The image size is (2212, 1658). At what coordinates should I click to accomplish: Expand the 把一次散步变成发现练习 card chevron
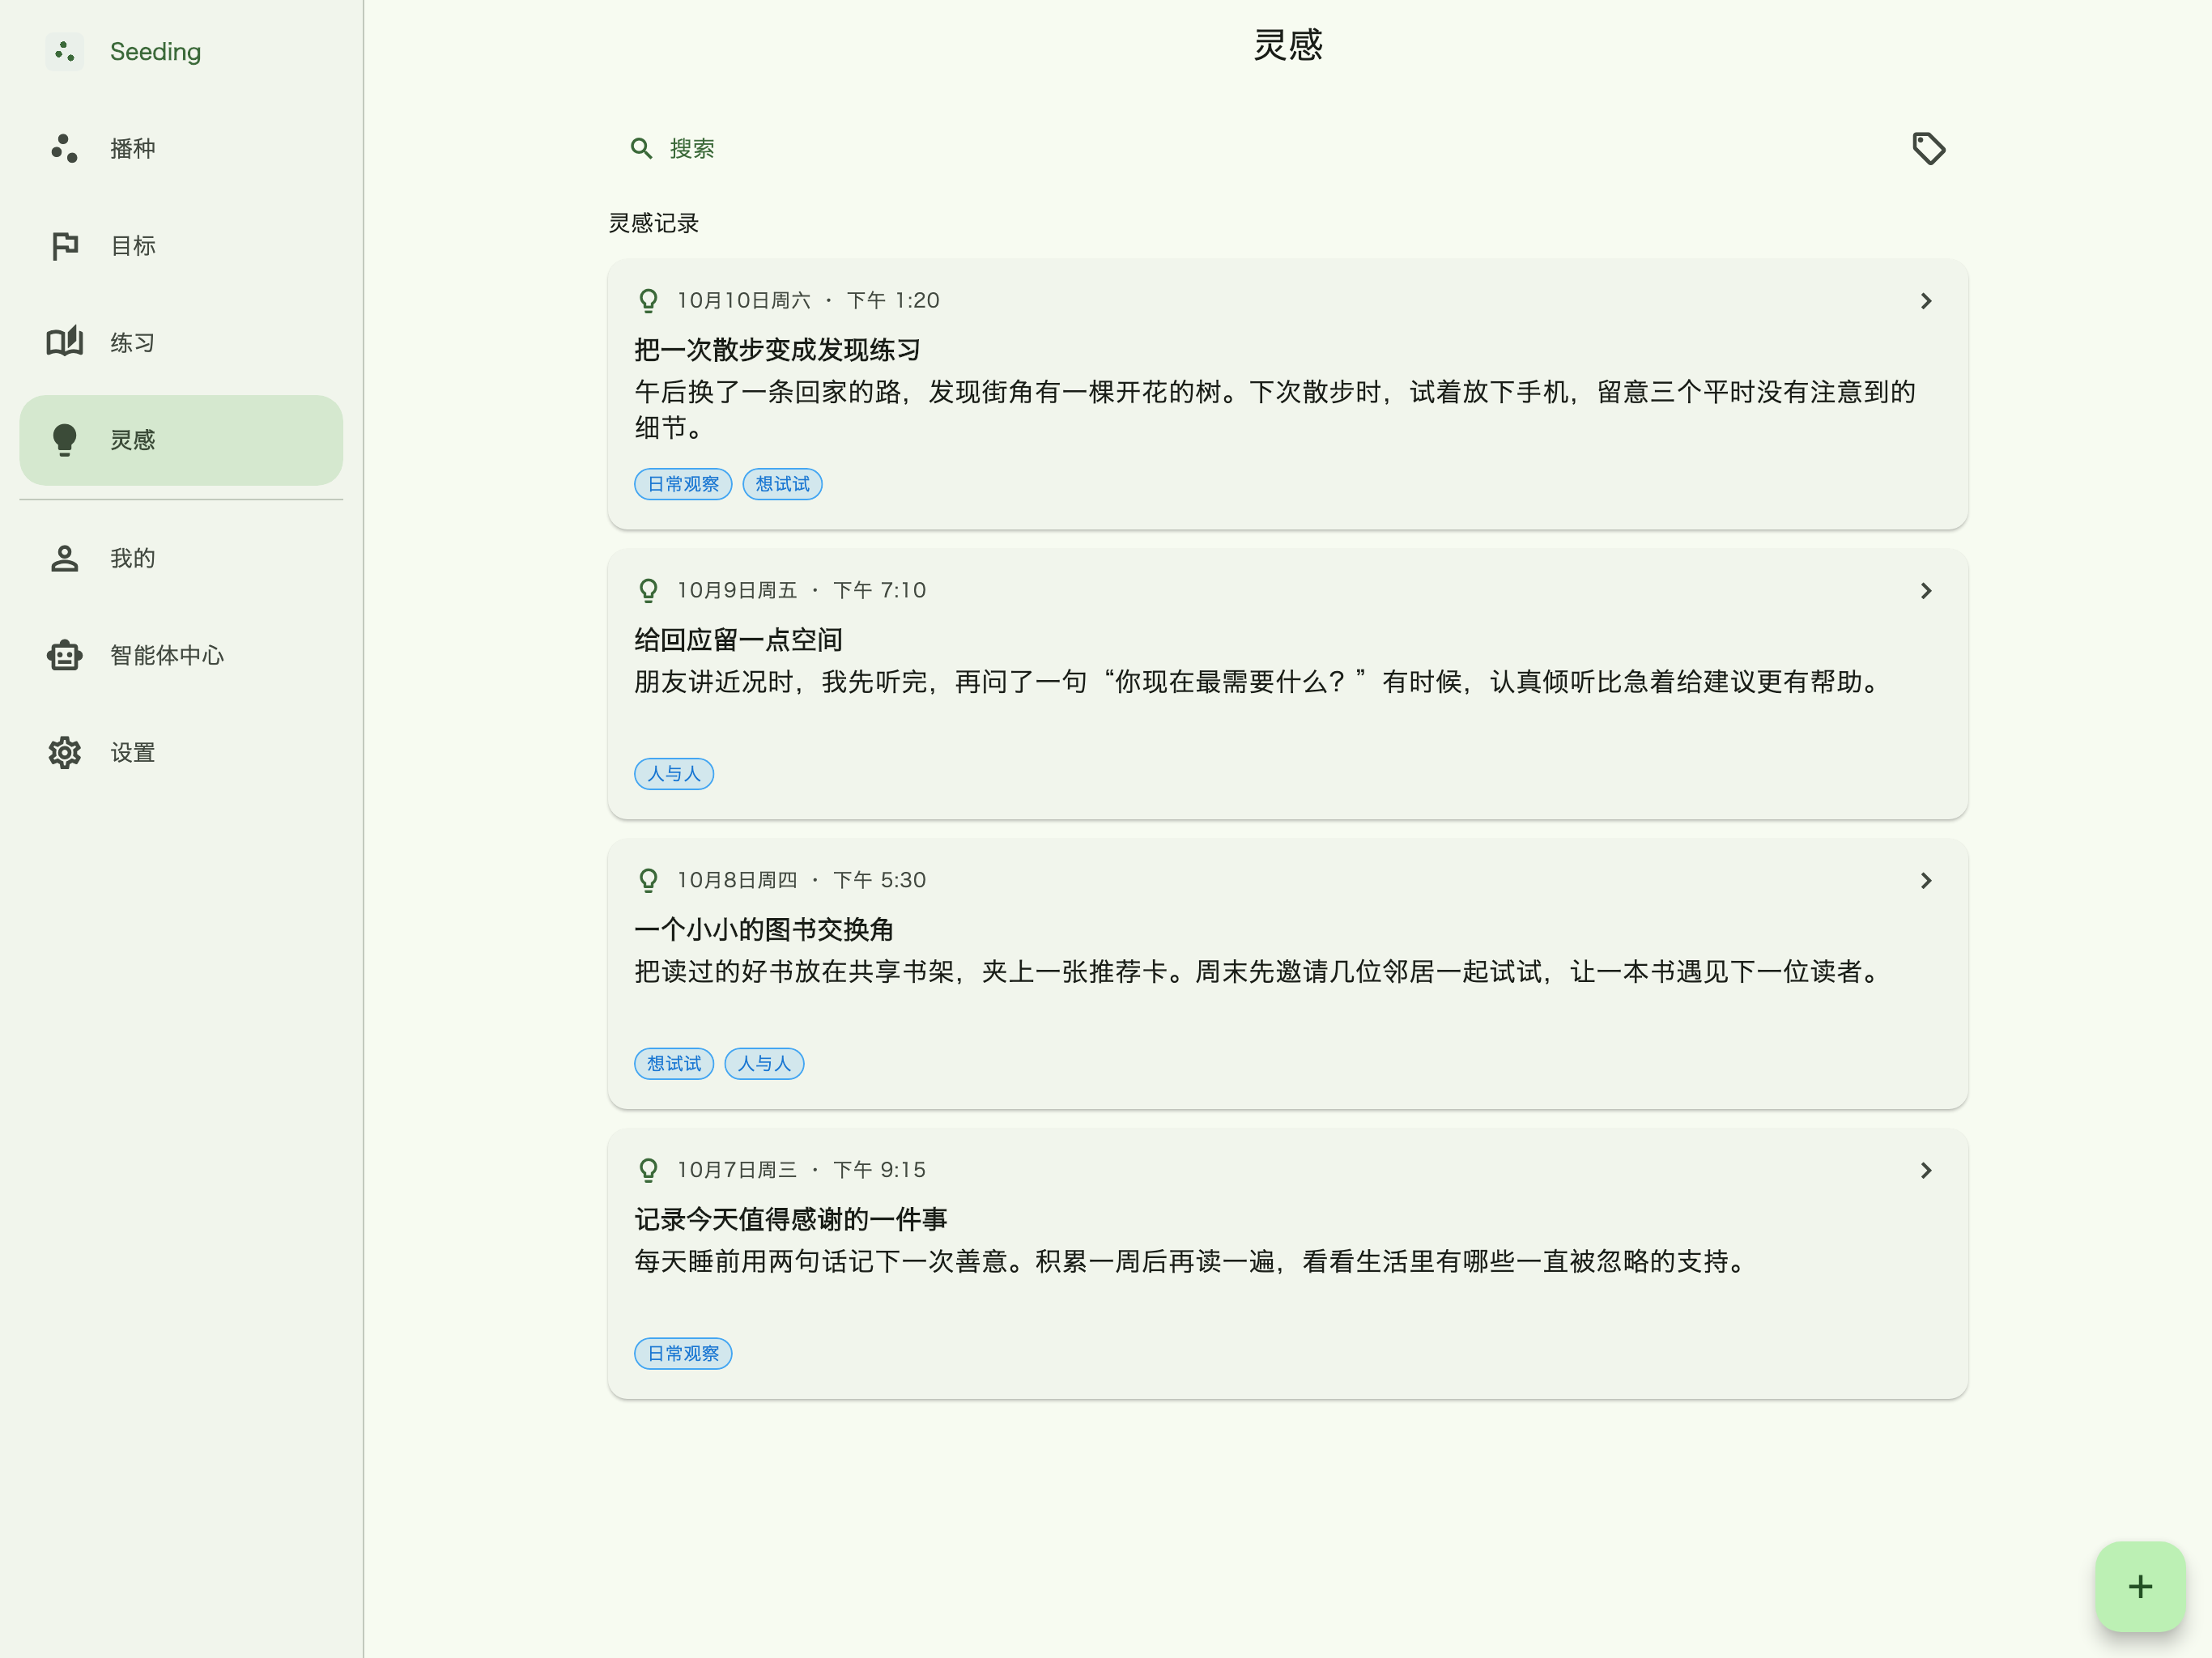[x=1926, y=301]
